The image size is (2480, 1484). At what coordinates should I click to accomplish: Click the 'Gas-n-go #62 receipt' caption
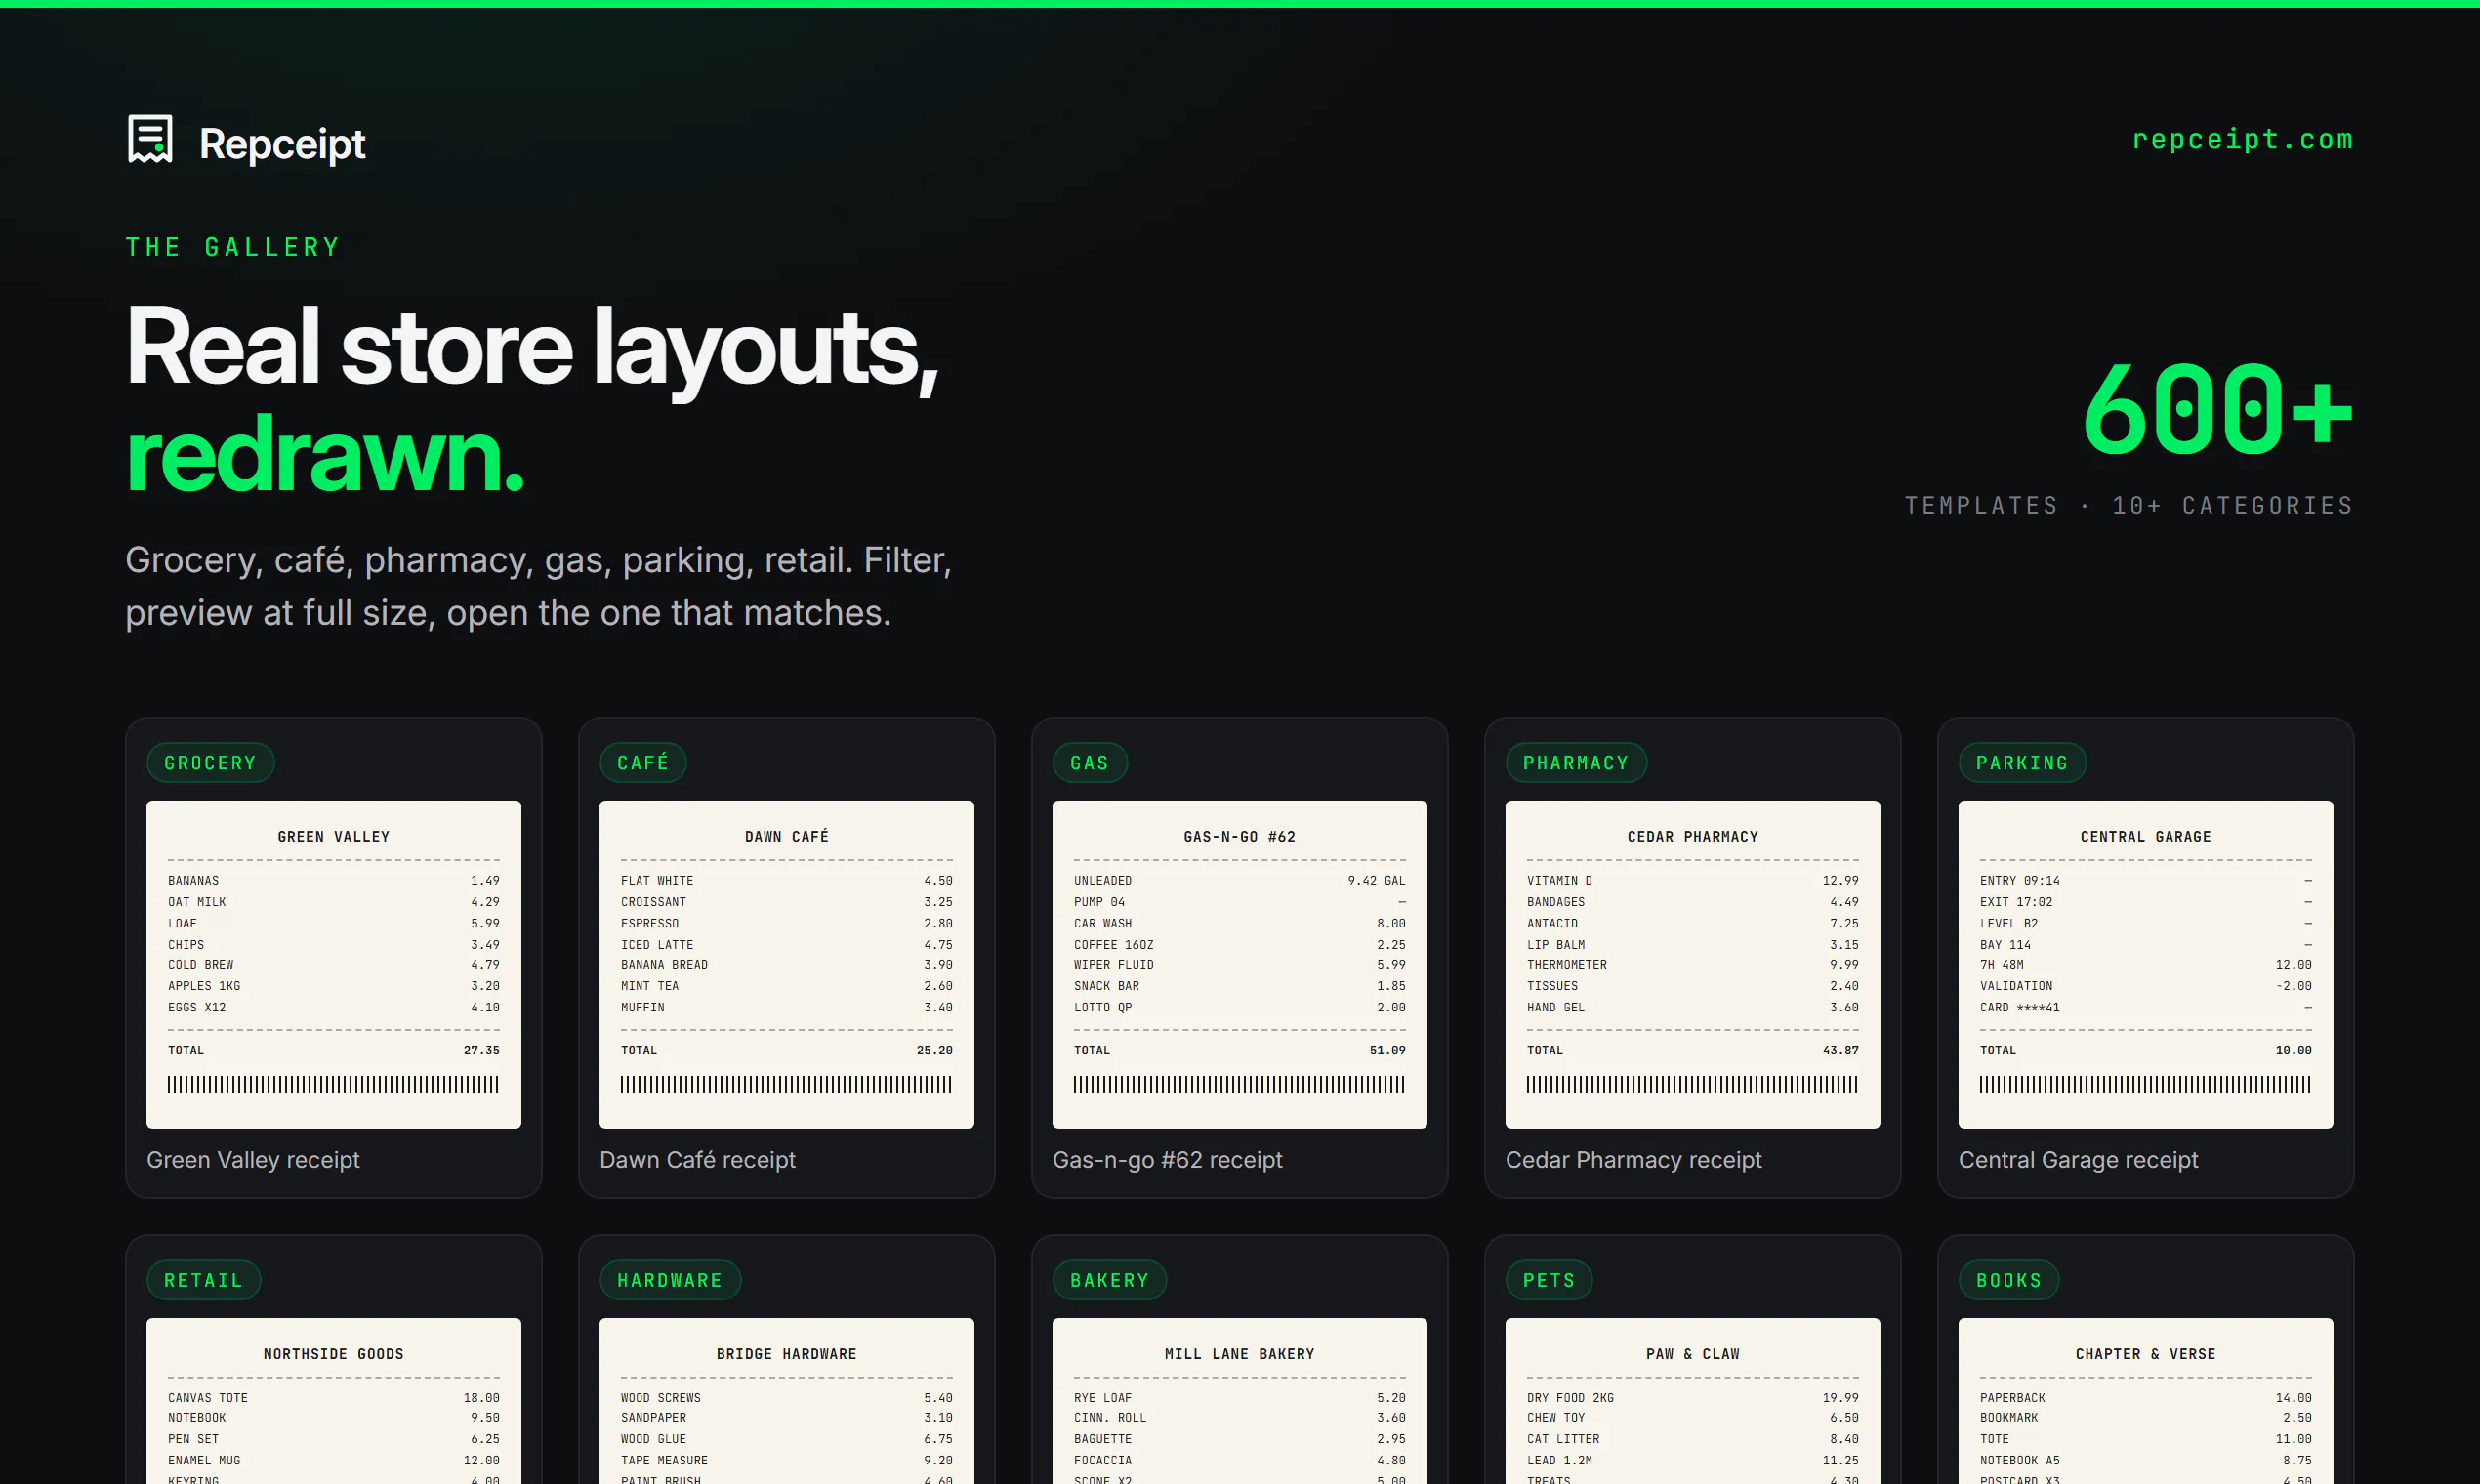pos(1167,1160)
